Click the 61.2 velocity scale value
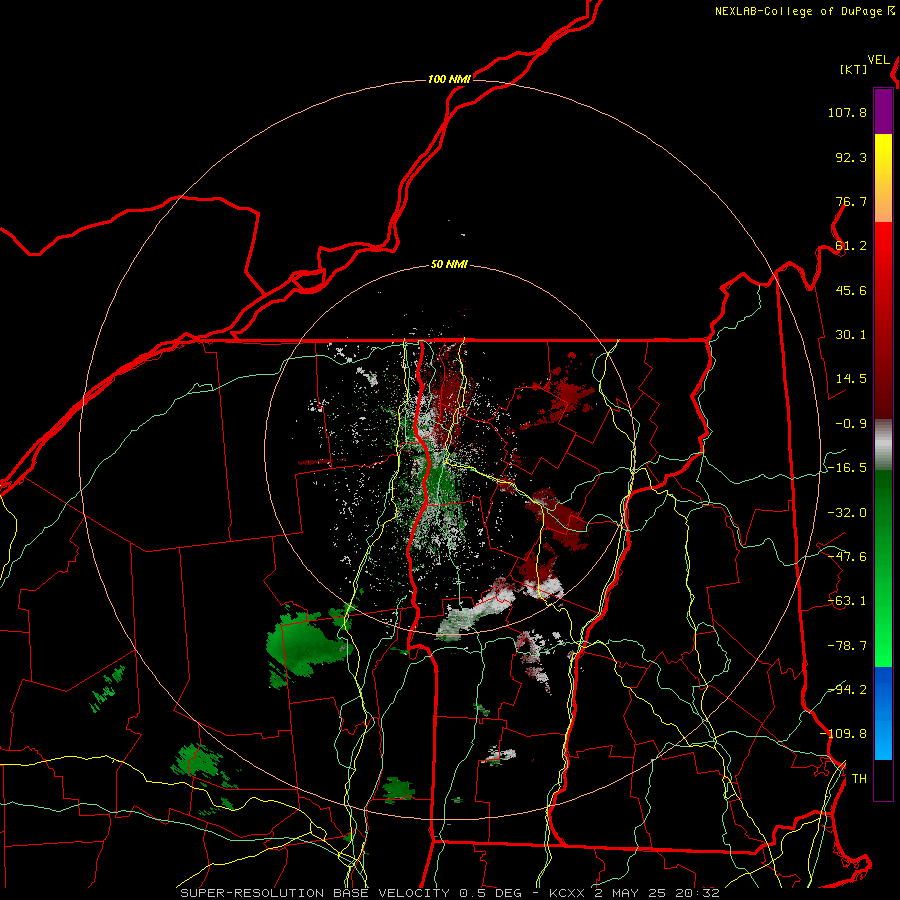The height and width of the screenshot is (900, 900). coord(851,246)
